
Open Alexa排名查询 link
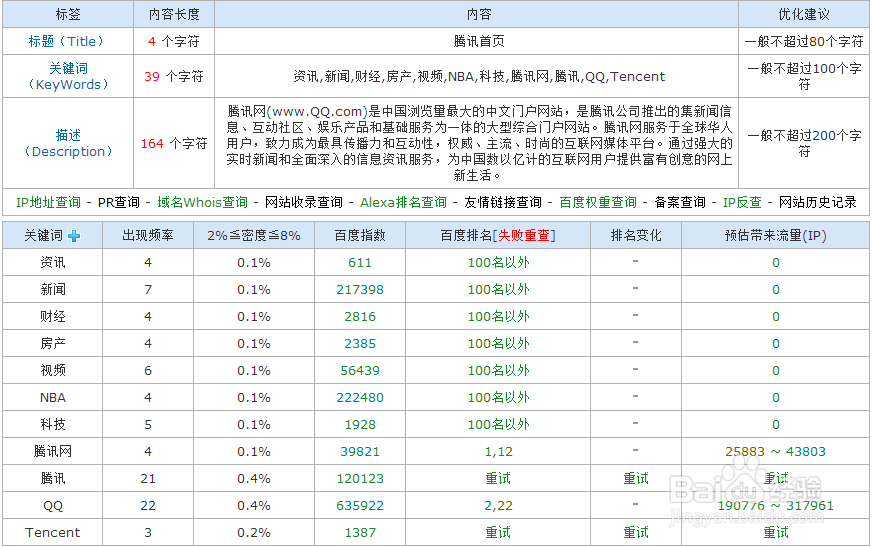click(x=403, y=202)
